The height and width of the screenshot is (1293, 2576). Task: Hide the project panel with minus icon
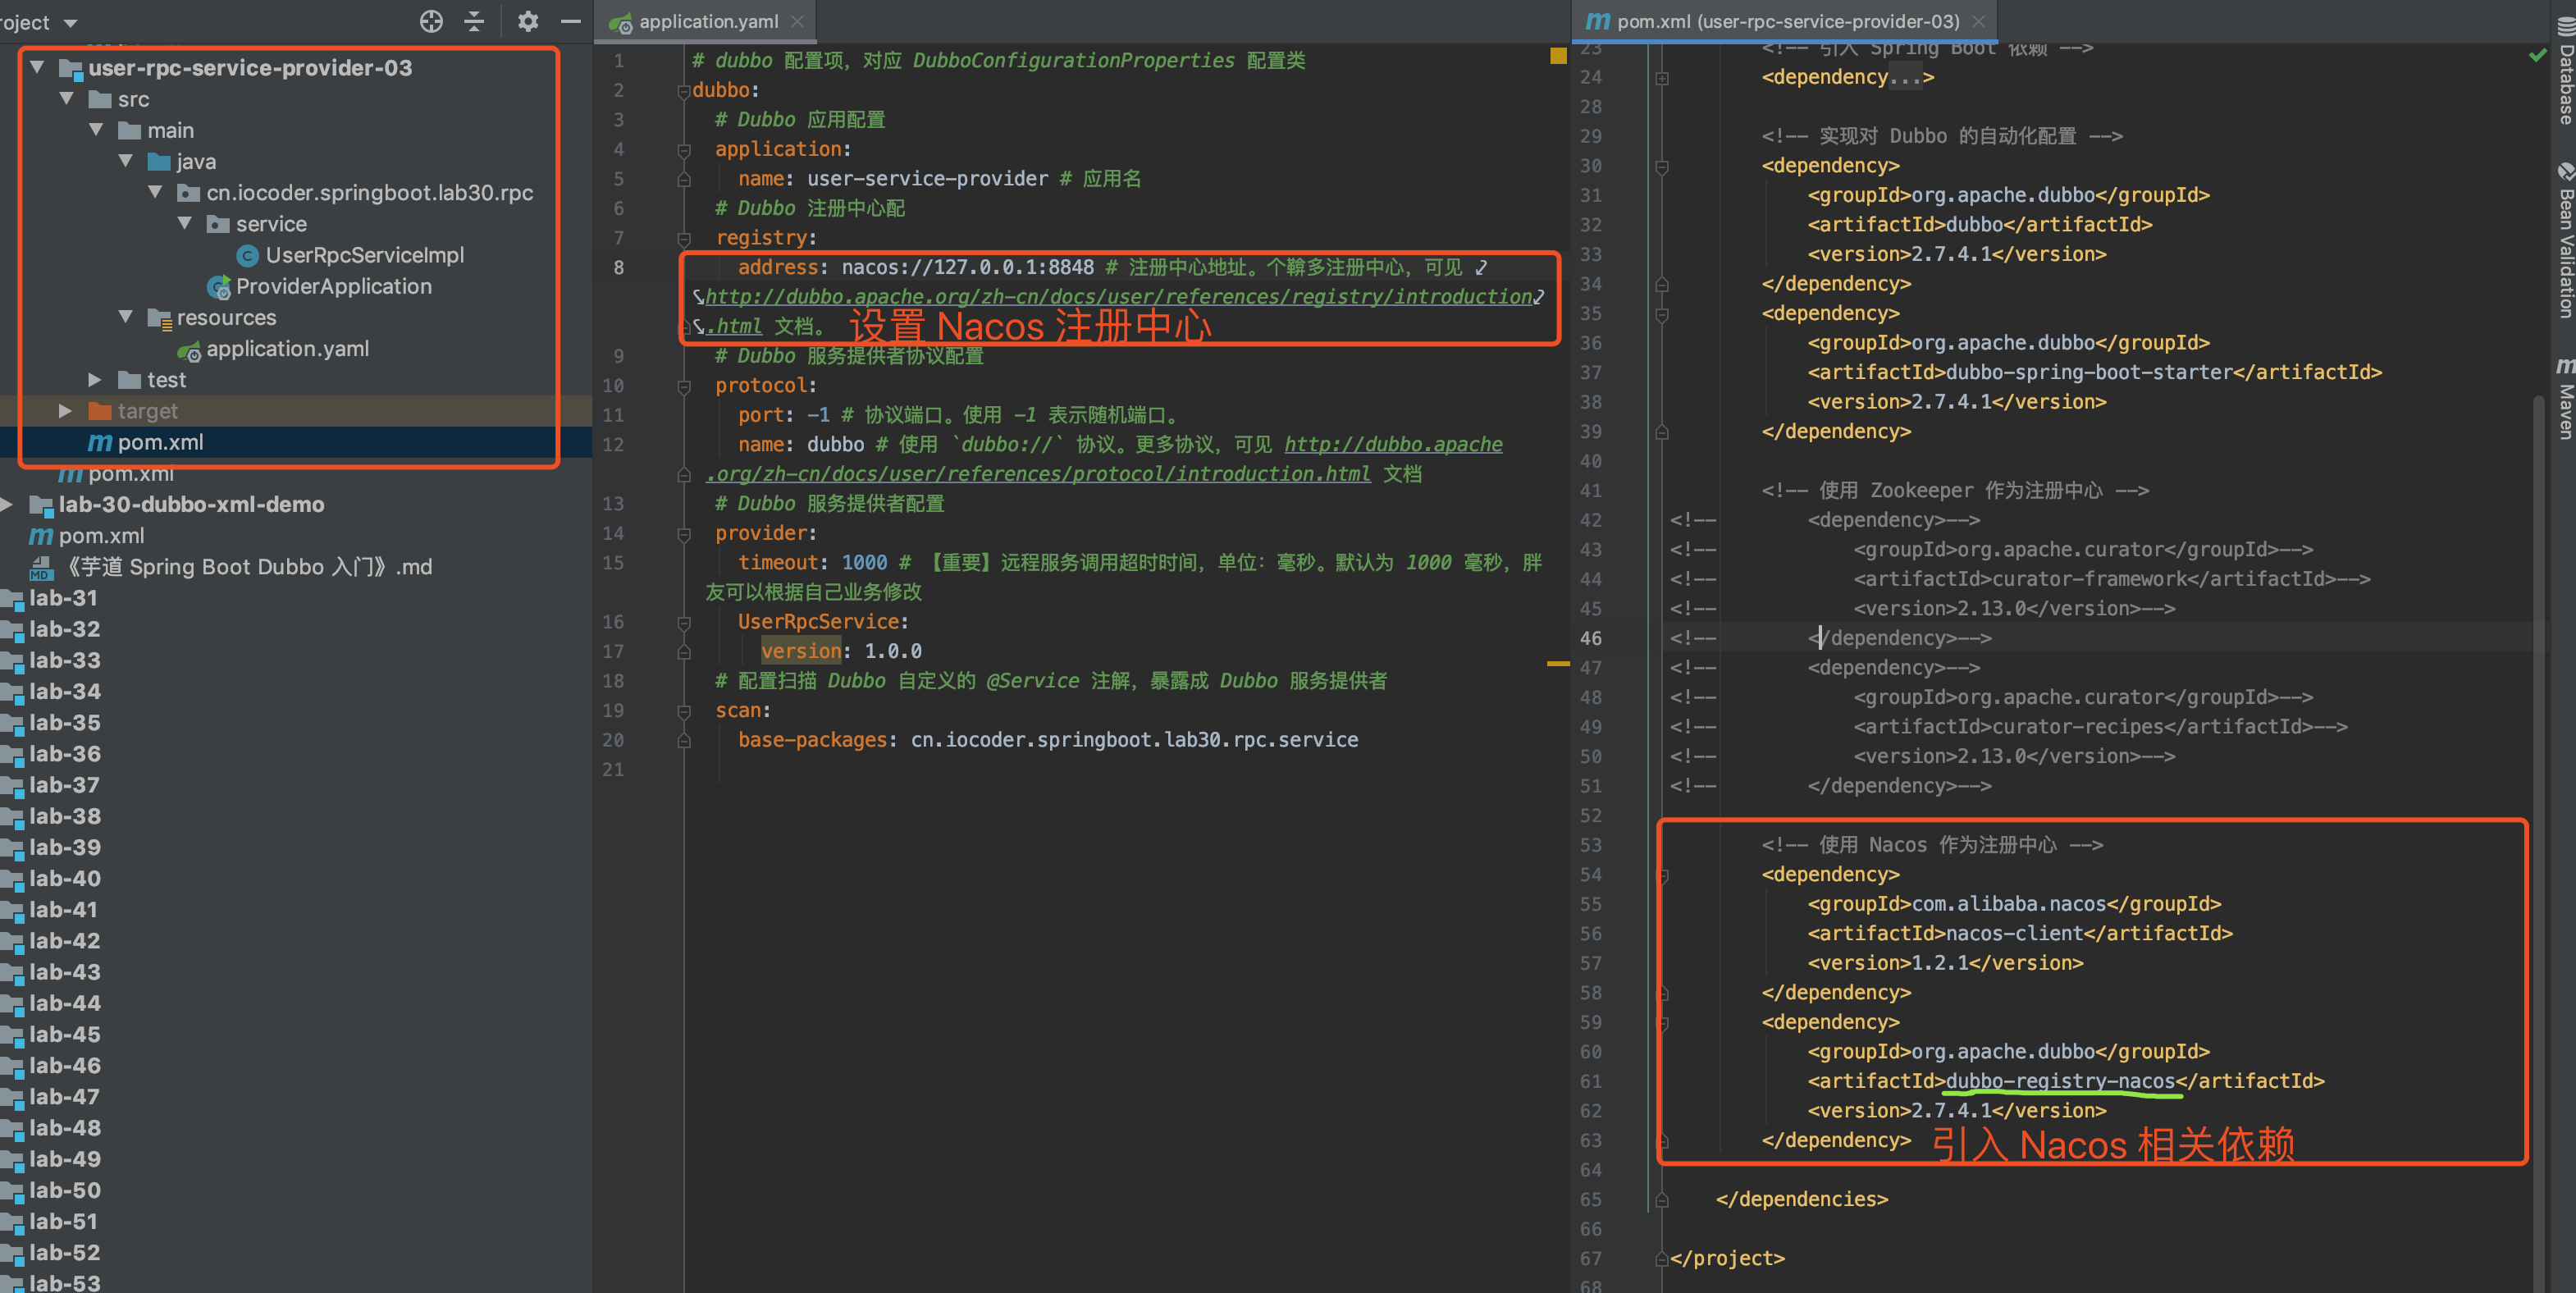571,21
